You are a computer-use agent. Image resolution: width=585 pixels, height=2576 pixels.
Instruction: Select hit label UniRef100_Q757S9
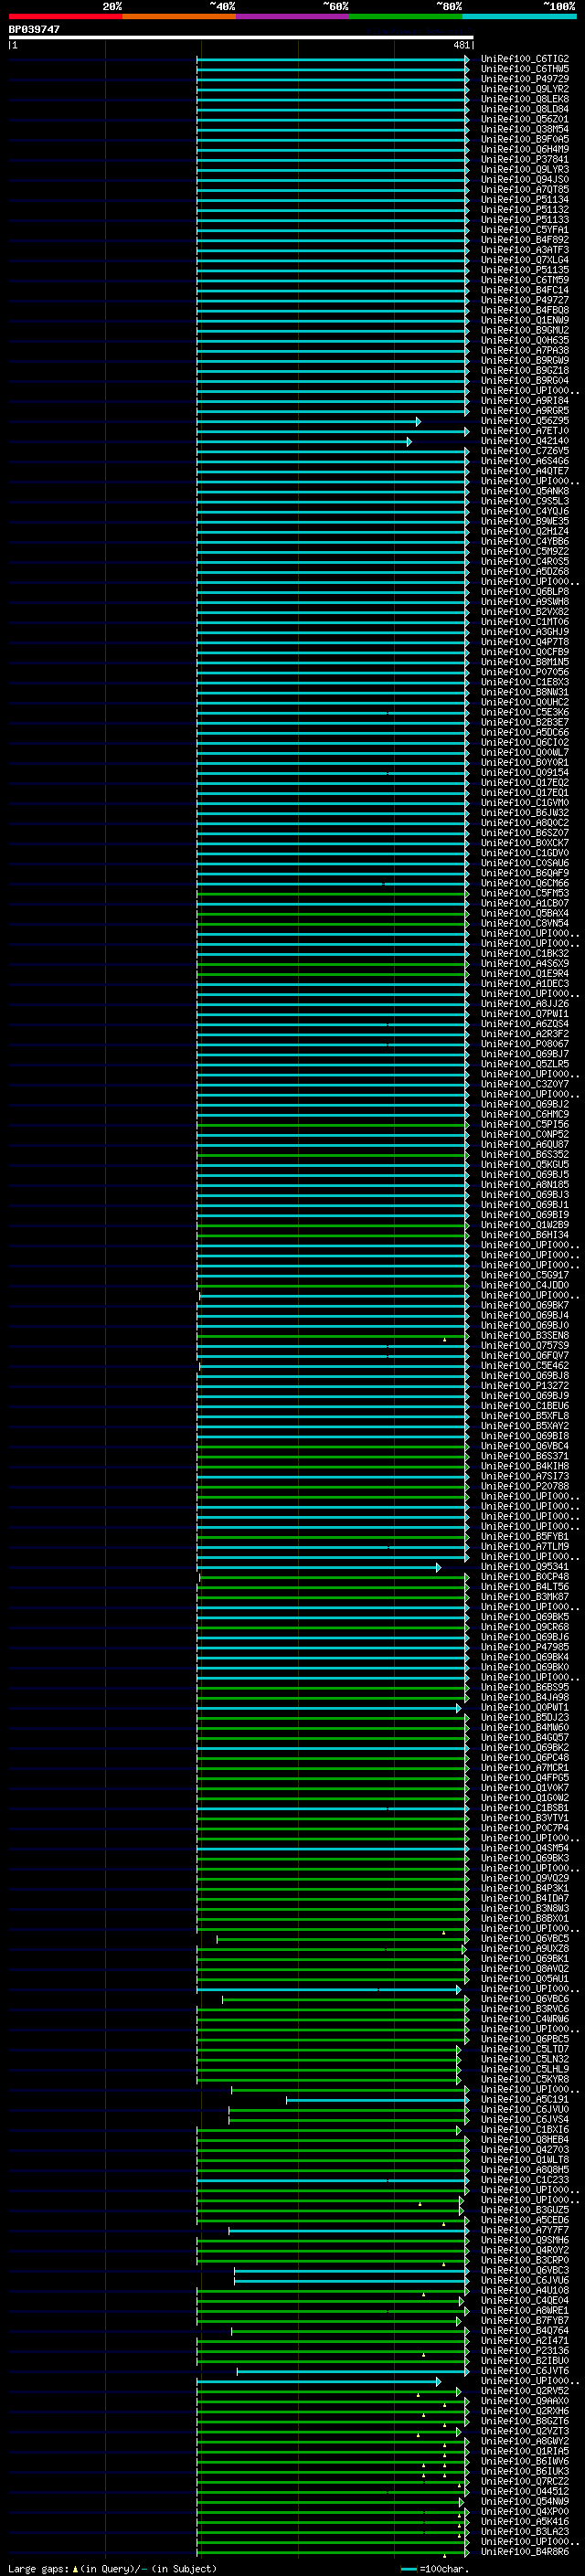tap(525, 1346)
